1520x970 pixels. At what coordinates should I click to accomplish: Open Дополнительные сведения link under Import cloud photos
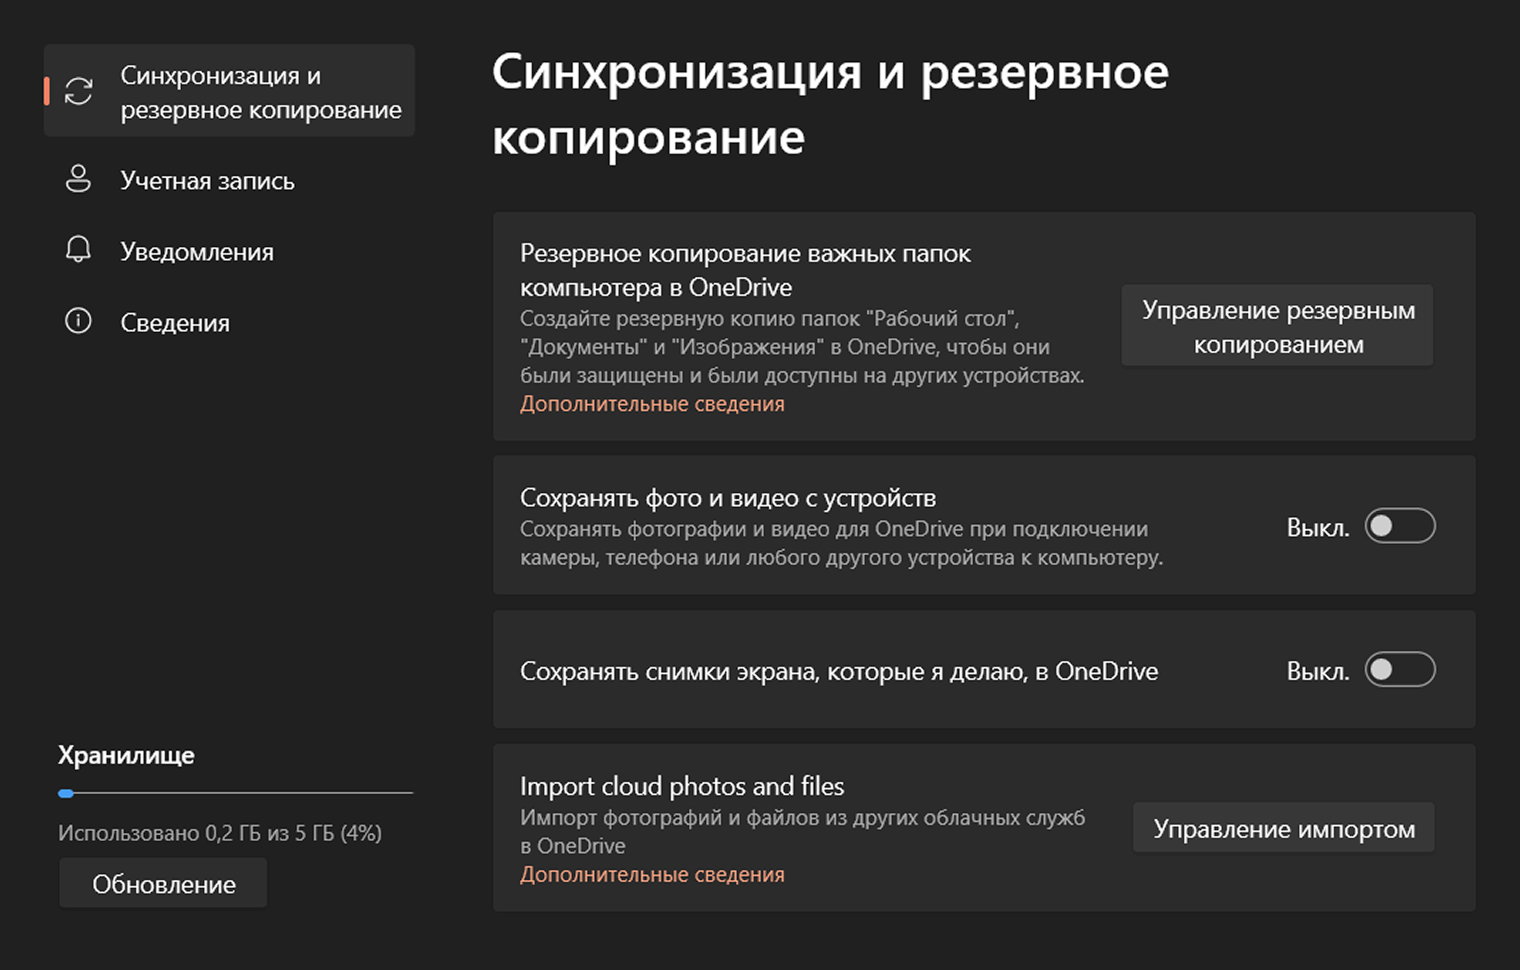point(652,874)
